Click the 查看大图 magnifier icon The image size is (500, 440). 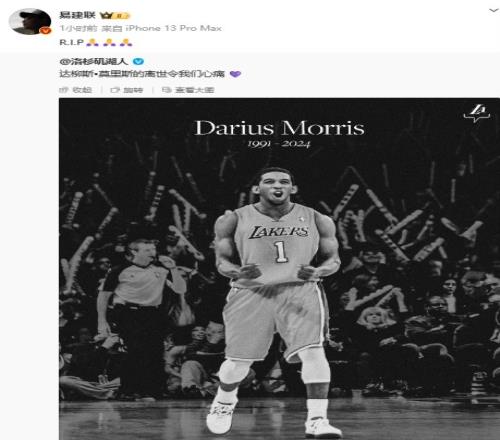click(x=166, y=90)
